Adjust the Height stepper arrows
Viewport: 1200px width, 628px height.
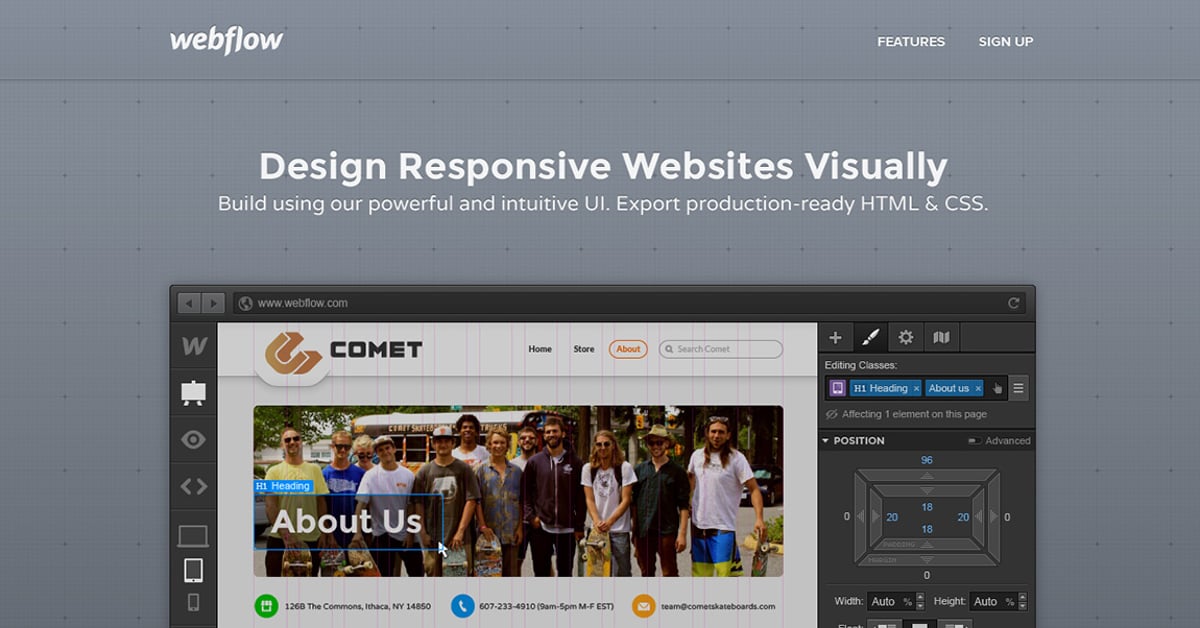click(x=1023, y=601)
